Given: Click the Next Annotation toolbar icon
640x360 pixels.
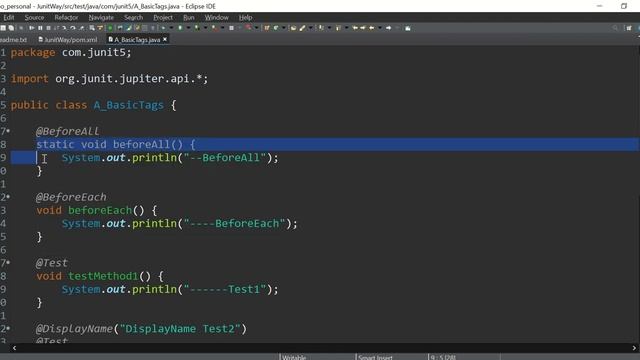Looking at the screenshot, I should (321, 28).
